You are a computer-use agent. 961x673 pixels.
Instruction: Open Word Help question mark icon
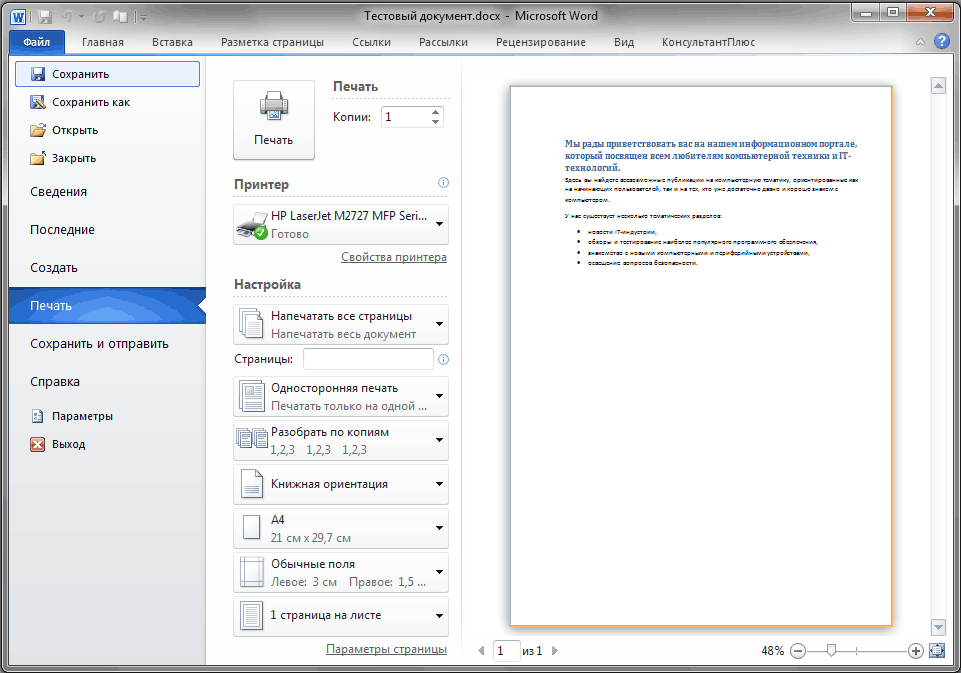pos(941,41)
